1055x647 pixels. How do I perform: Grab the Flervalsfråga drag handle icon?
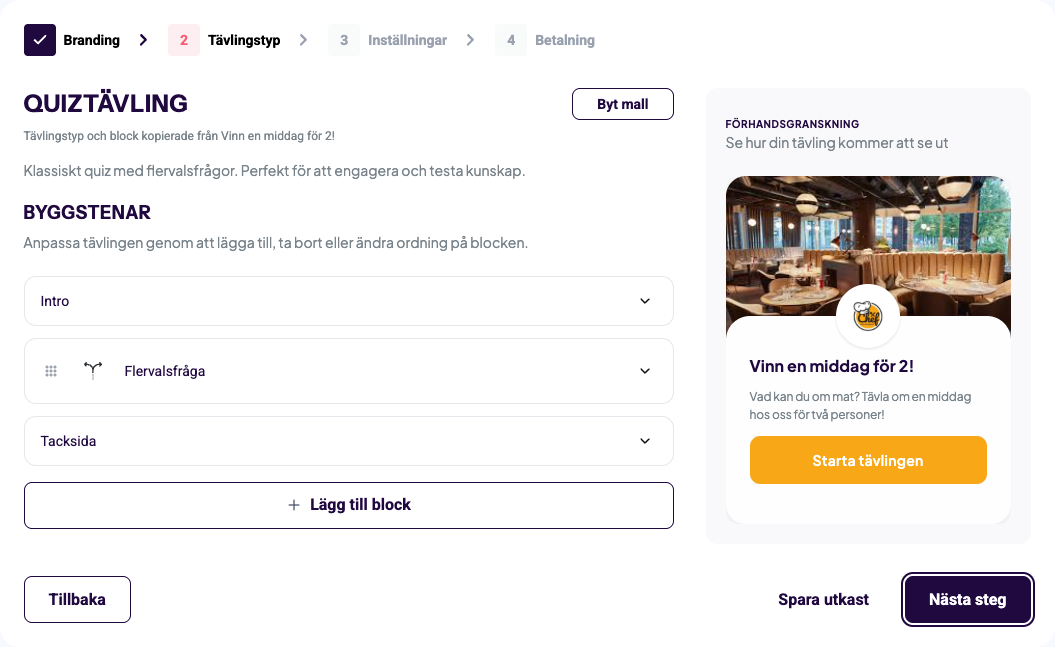[x=51, y=371]
